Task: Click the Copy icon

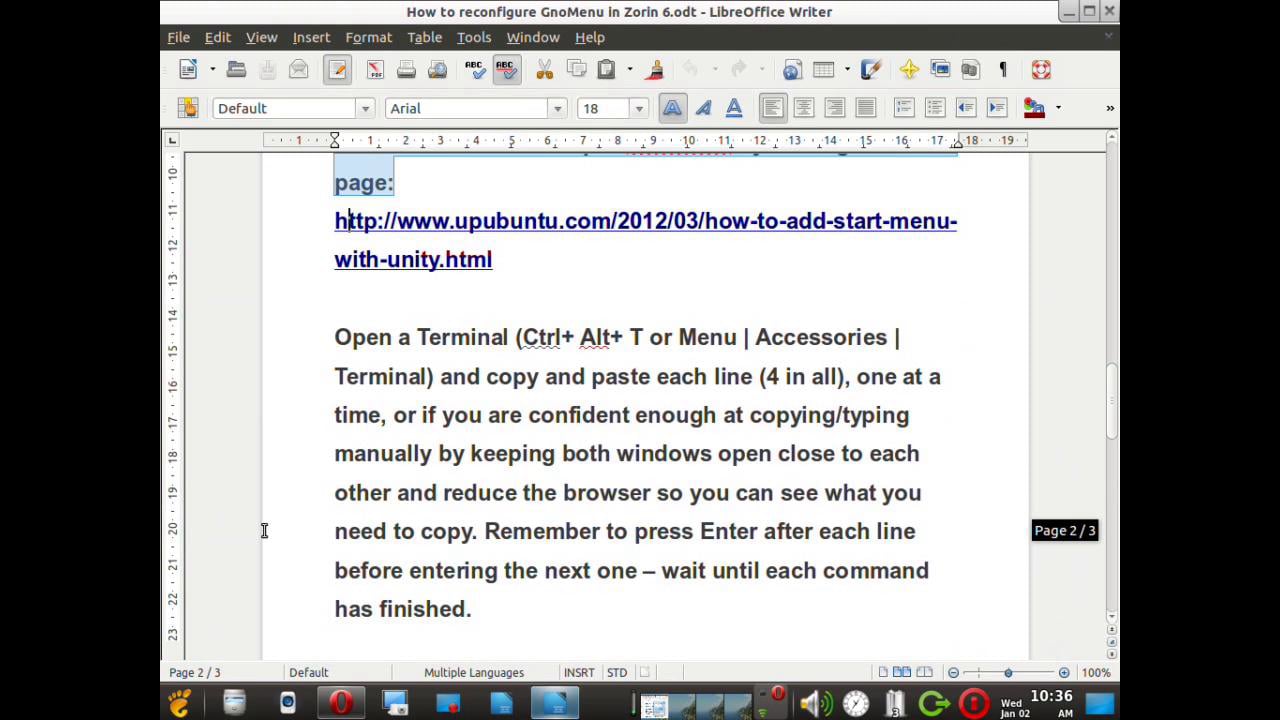Action: point(576,69)
